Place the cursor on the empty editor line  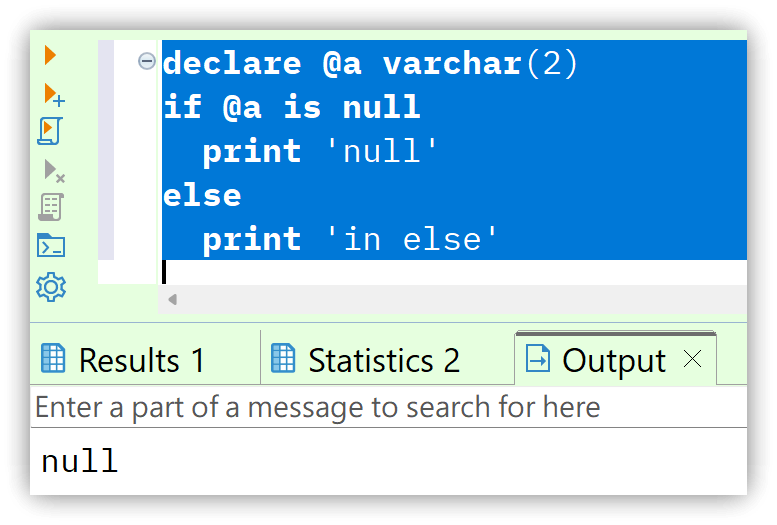coord(453,272)
